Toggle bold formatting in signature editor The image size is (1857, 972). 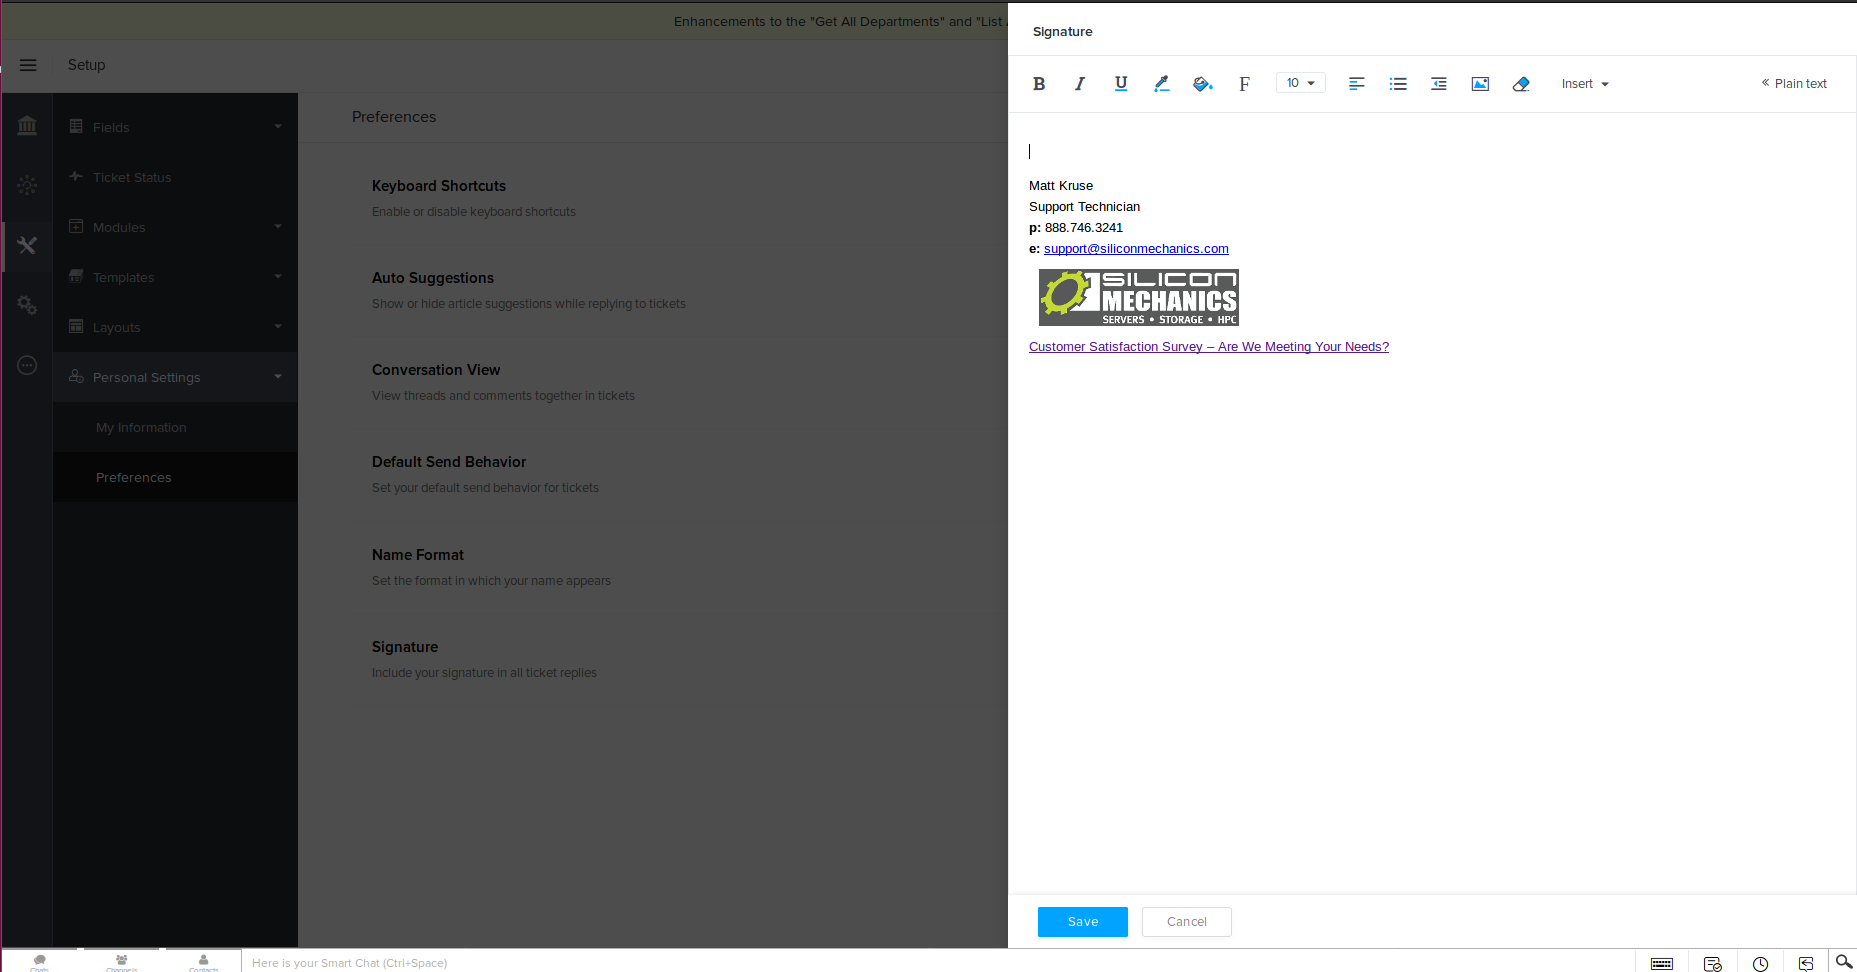(1039, 84)
